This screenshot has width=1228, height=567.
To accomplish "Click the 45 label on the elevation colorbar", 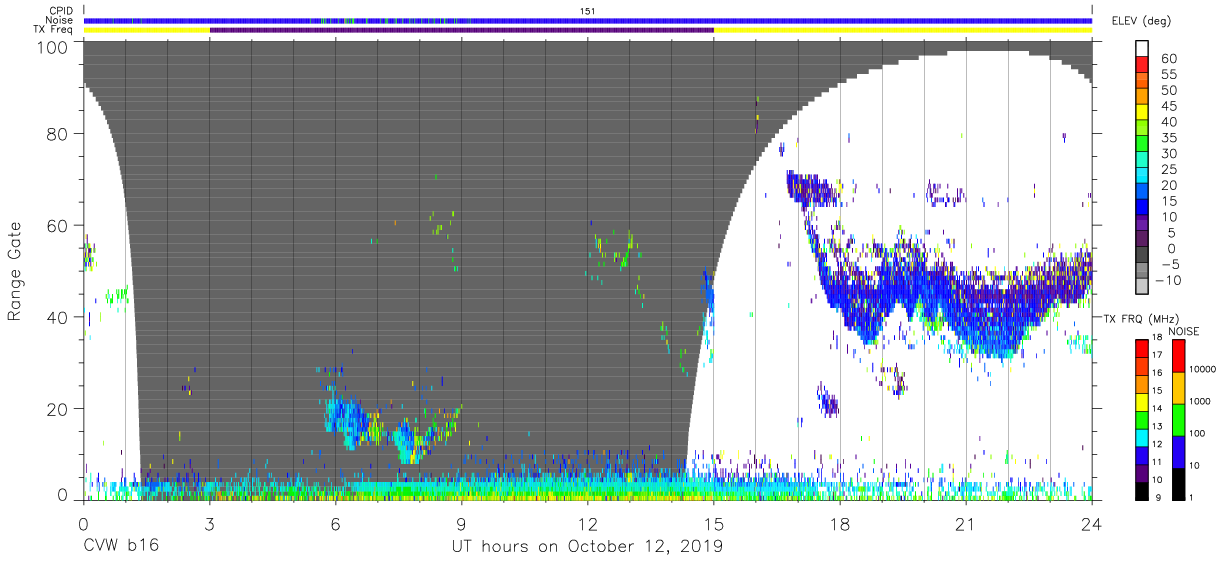I will click(x=1169, y=106).
